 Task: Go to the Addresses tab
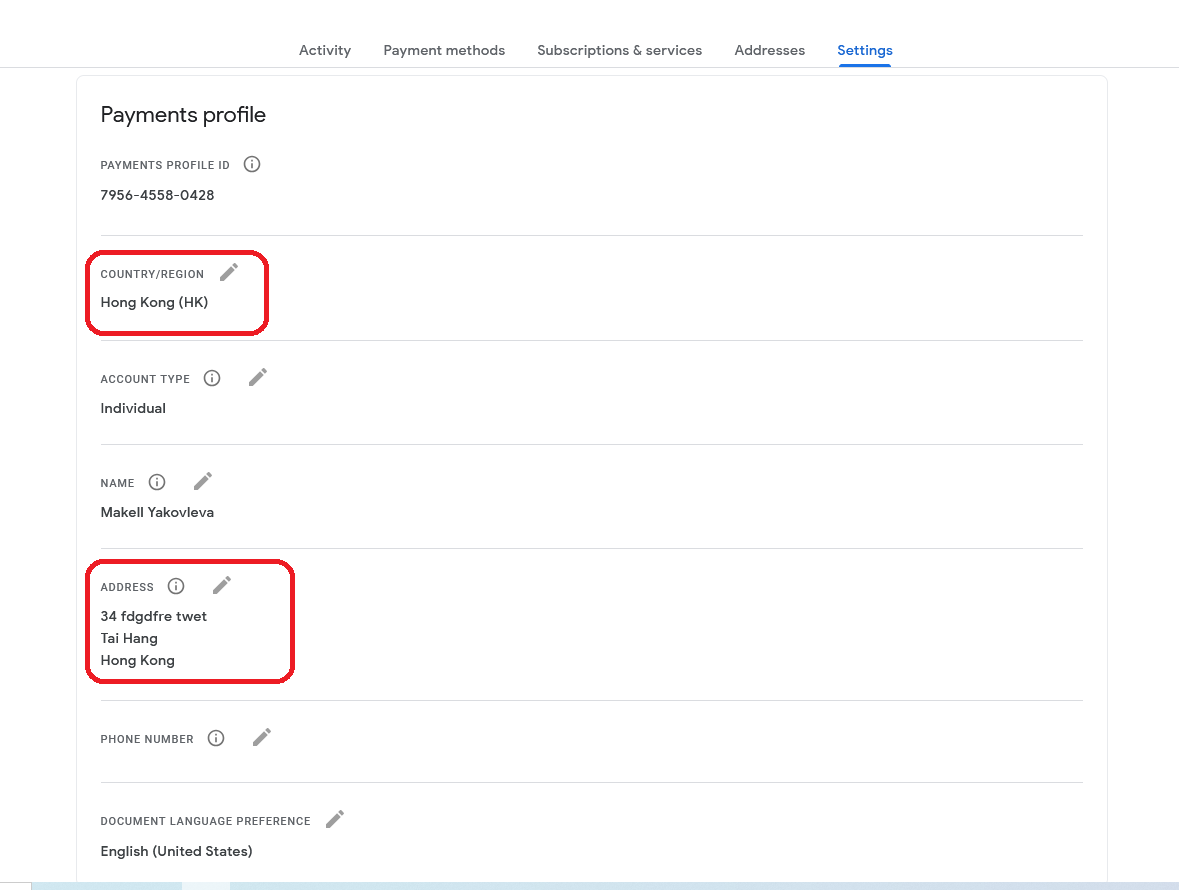(x=769, y=50)
